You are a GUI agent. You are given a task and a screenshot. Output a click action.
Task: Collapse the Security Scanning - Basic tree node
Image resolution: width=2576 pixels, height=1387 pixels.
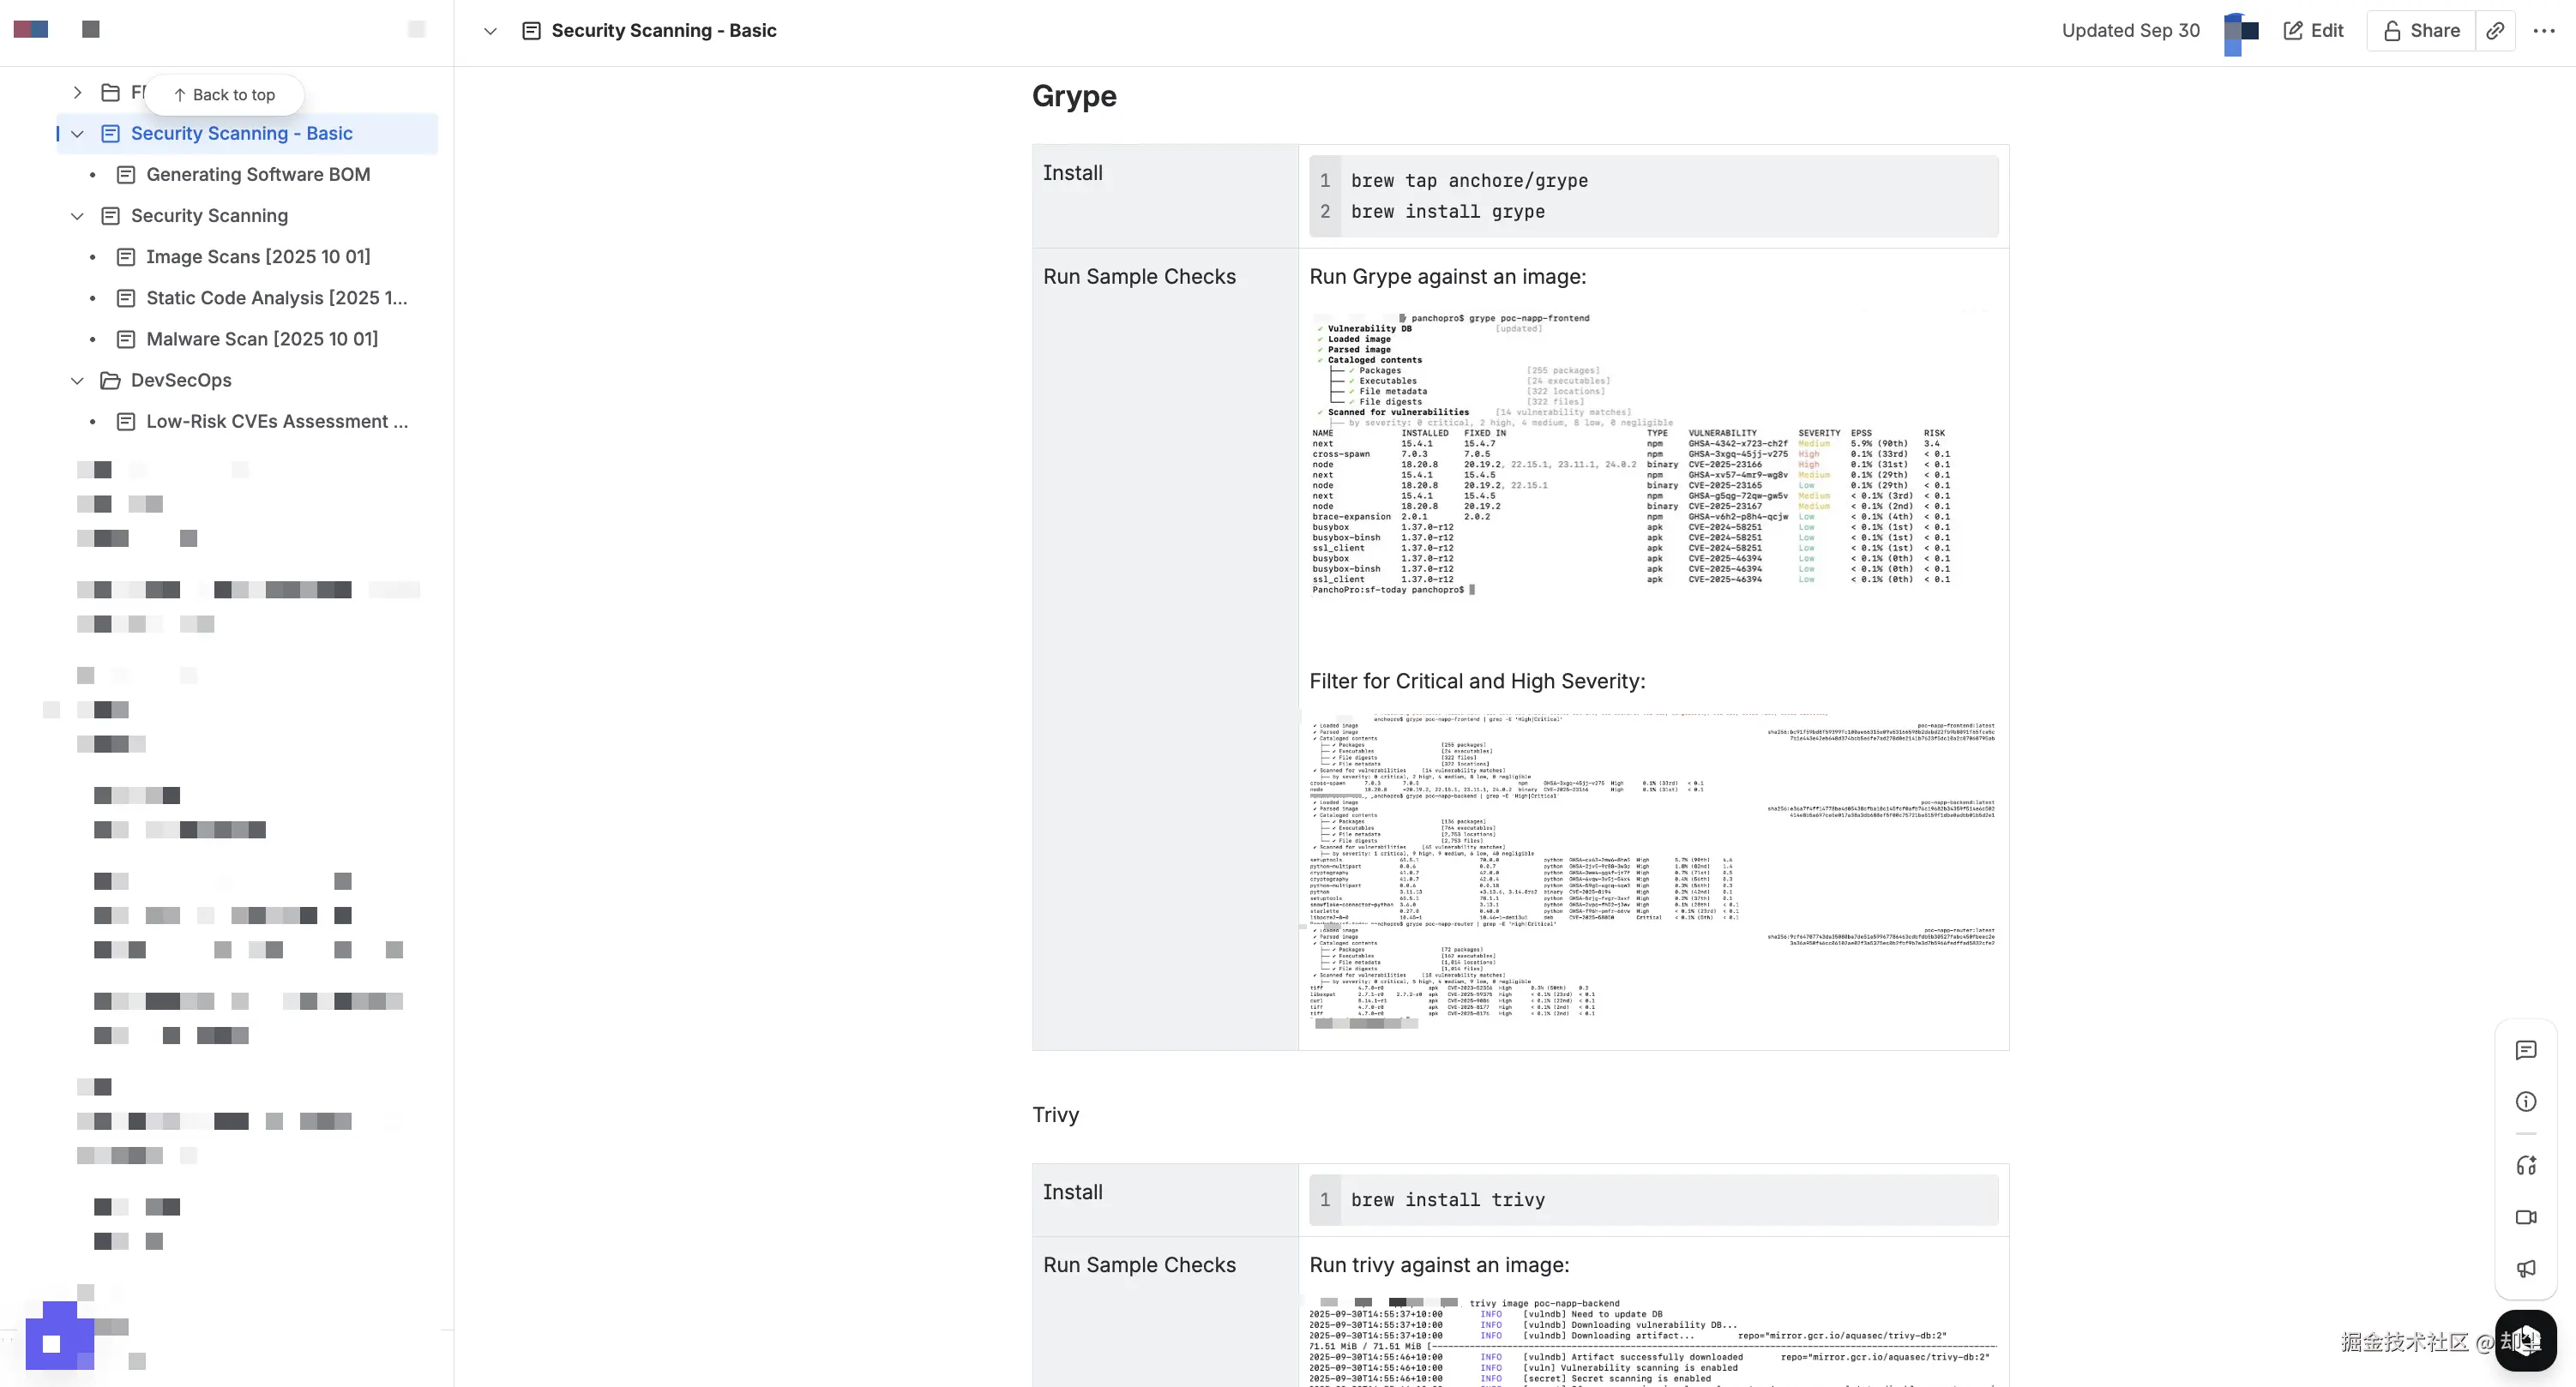click(77, 134)
